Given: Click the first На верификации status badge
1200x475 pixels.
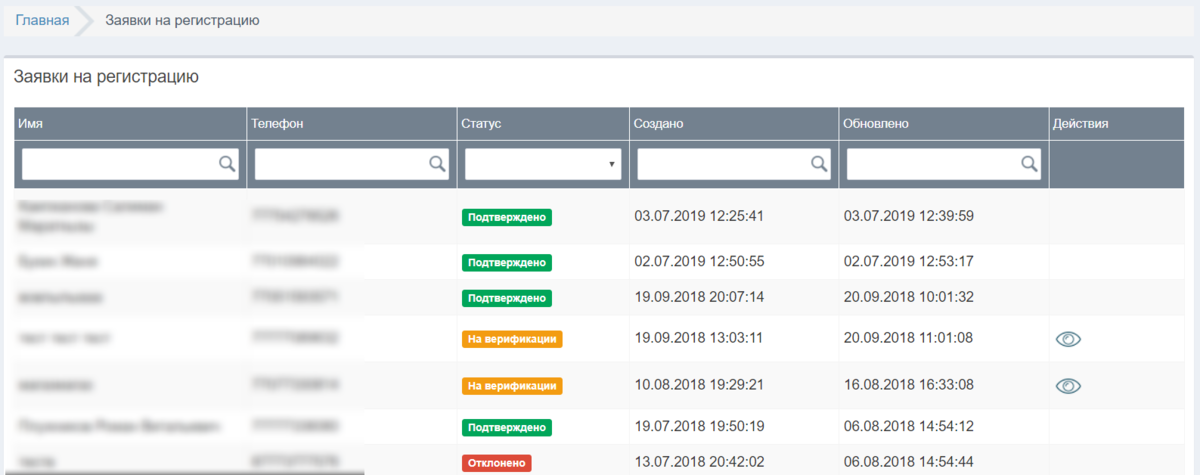Looking at the screenshot, I should tap(512, 339).
